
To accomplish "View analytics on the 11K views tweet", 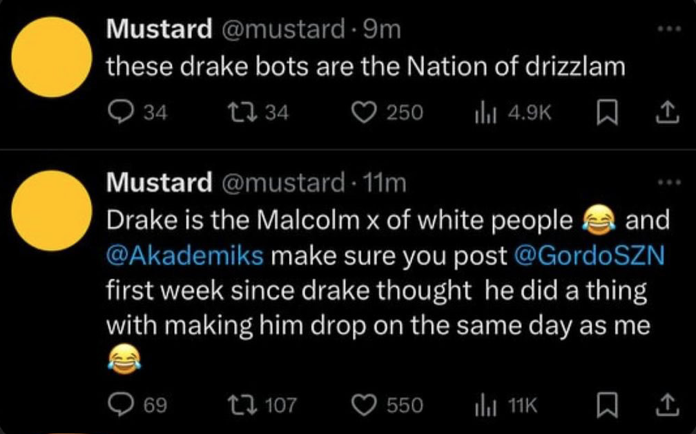I will pos(485,404).
